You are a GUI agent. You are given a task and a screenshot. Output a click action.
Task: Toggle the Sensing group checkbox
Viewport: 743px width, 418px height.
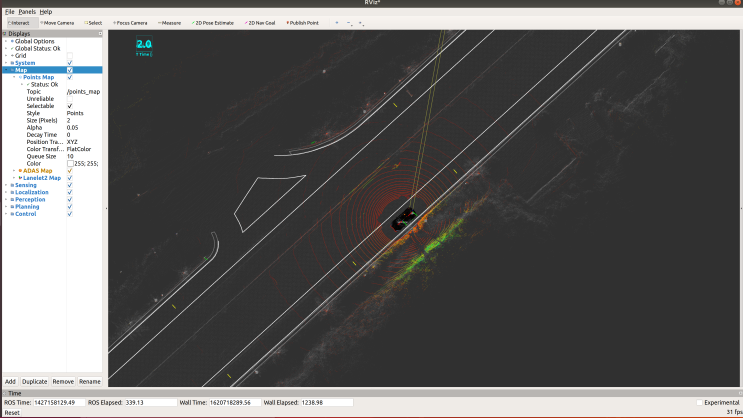pyautogui.click(x=70, y=185)
